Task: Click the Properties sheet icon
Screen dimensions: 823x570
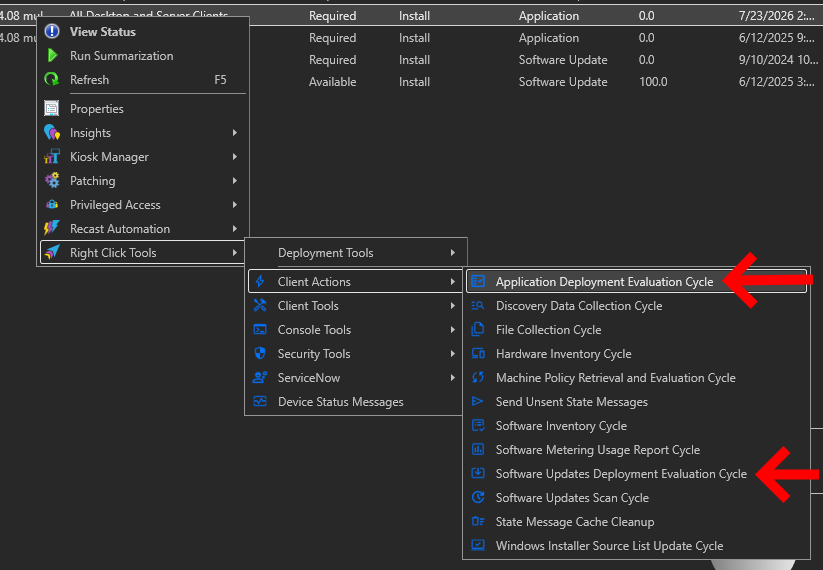Action: click(52, 109)
